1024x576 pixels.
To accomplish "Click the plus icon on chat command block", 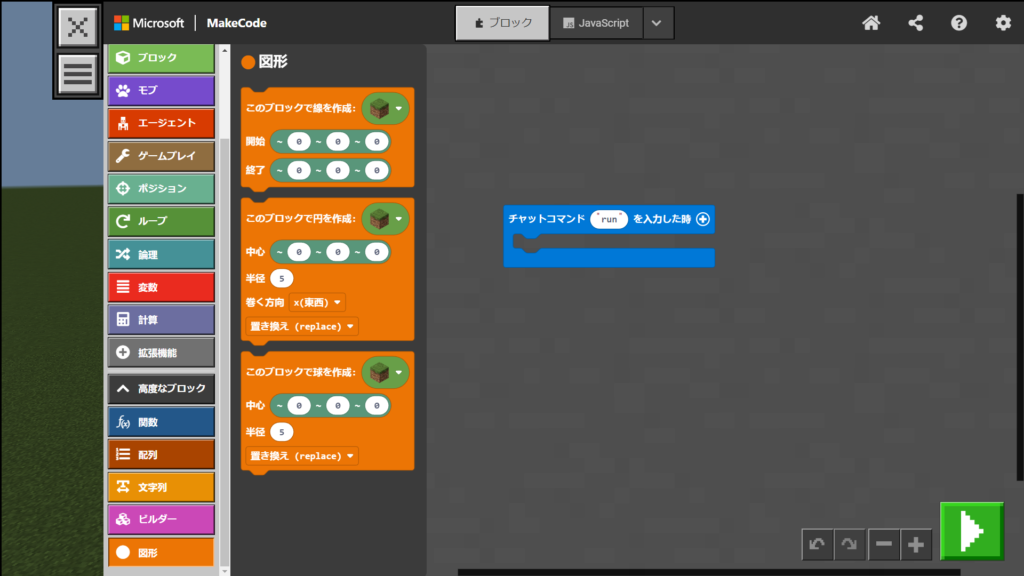I will [702, 219].
